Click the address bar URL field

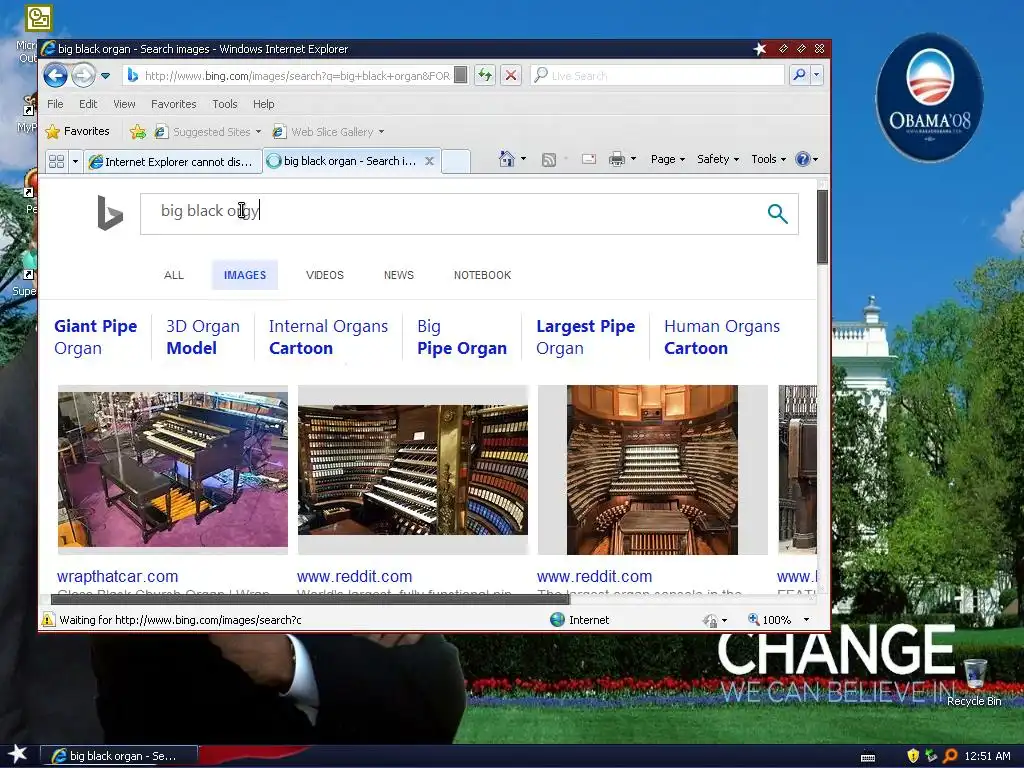(296, 76)
